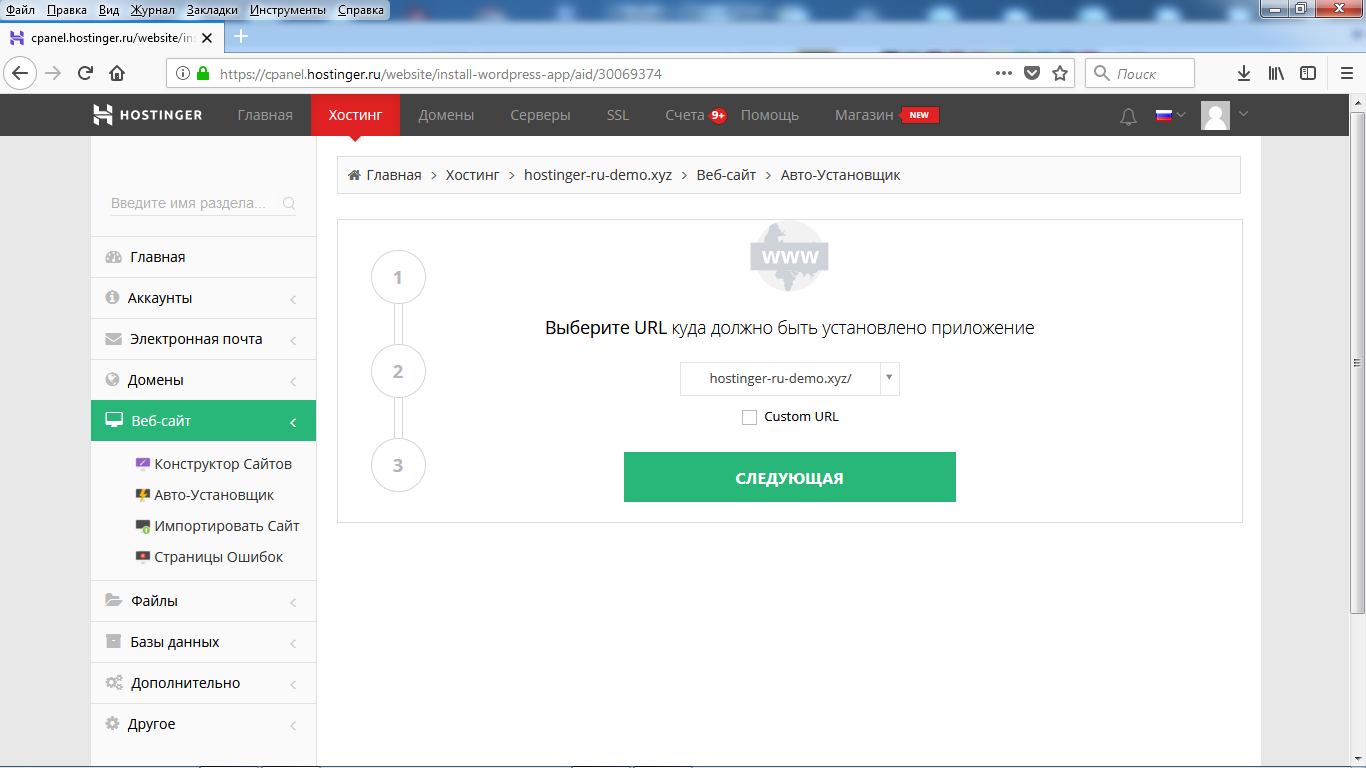Click the Hostinger logo
Screen dimensions: 1366x768
(x=147, y=115)
